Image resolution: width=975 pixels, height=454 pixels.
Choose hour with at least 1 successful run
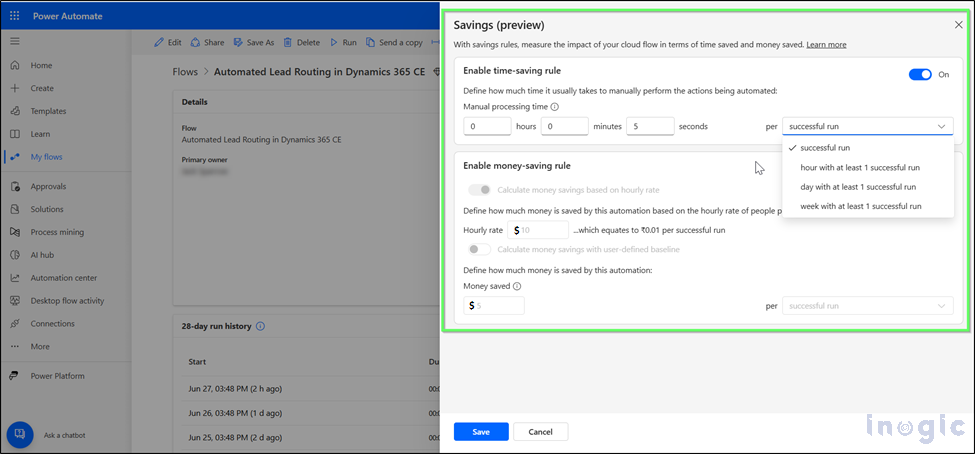[x=867, y=168]
